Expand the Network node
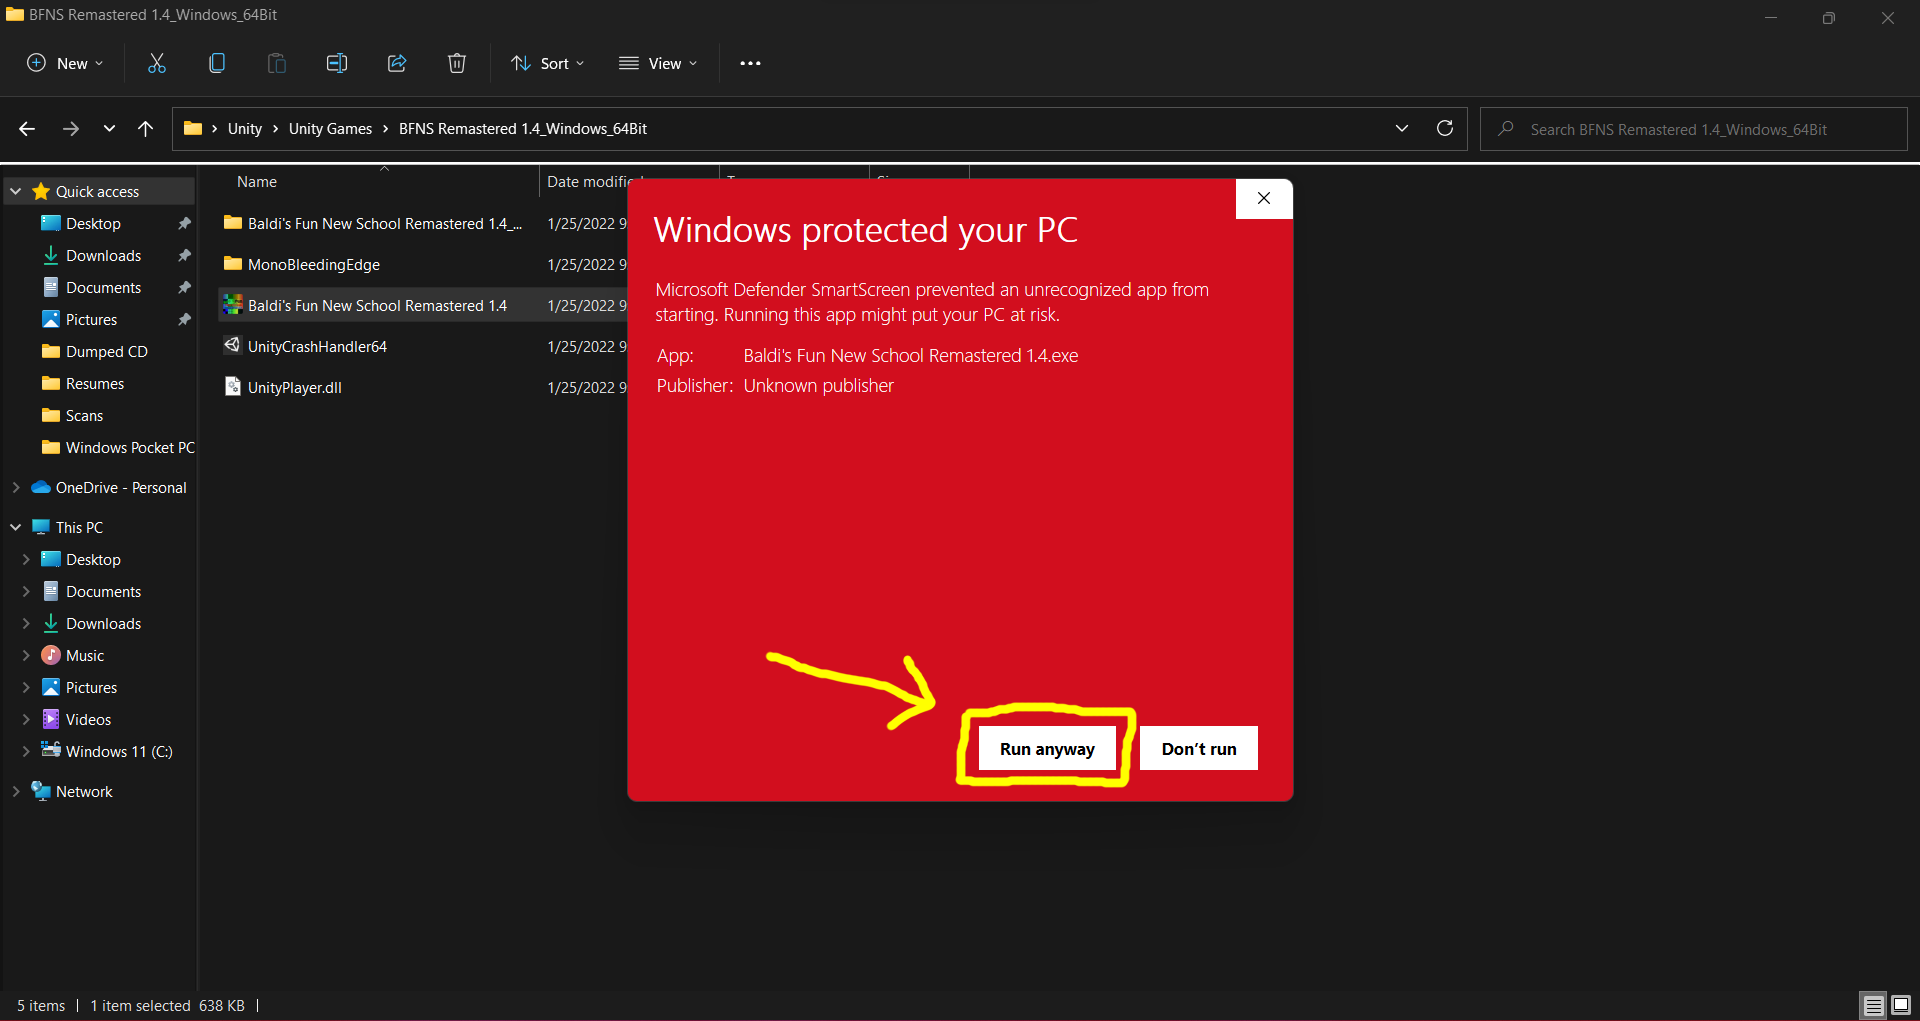Screen dimensions: 1920x1021 click(16, 791)
